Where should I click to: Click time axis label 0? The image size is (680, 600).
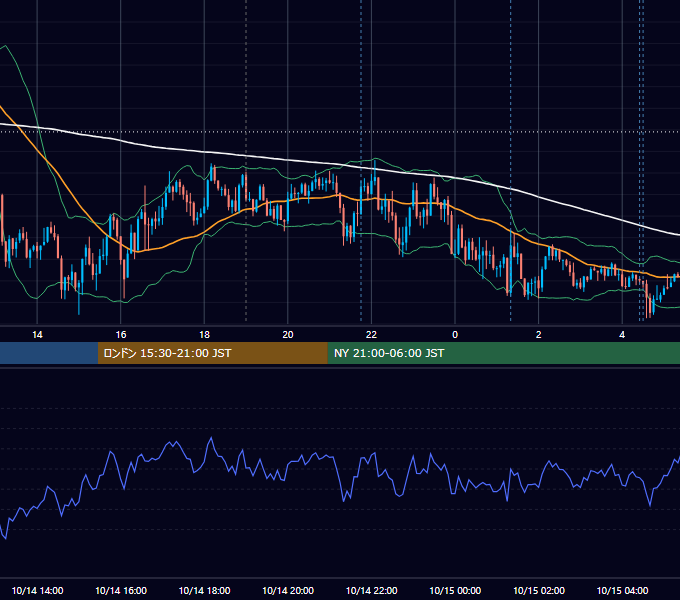[x=455, y=335]
